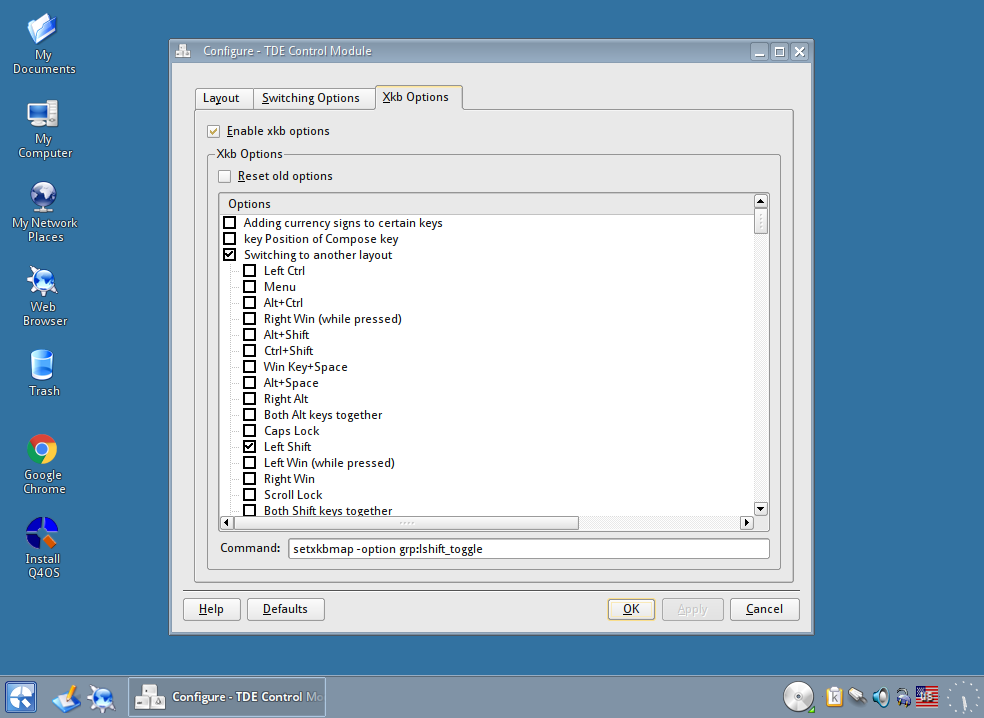Launch Google Chrome from desktop
Screen dimensions: 984x718
43,463
